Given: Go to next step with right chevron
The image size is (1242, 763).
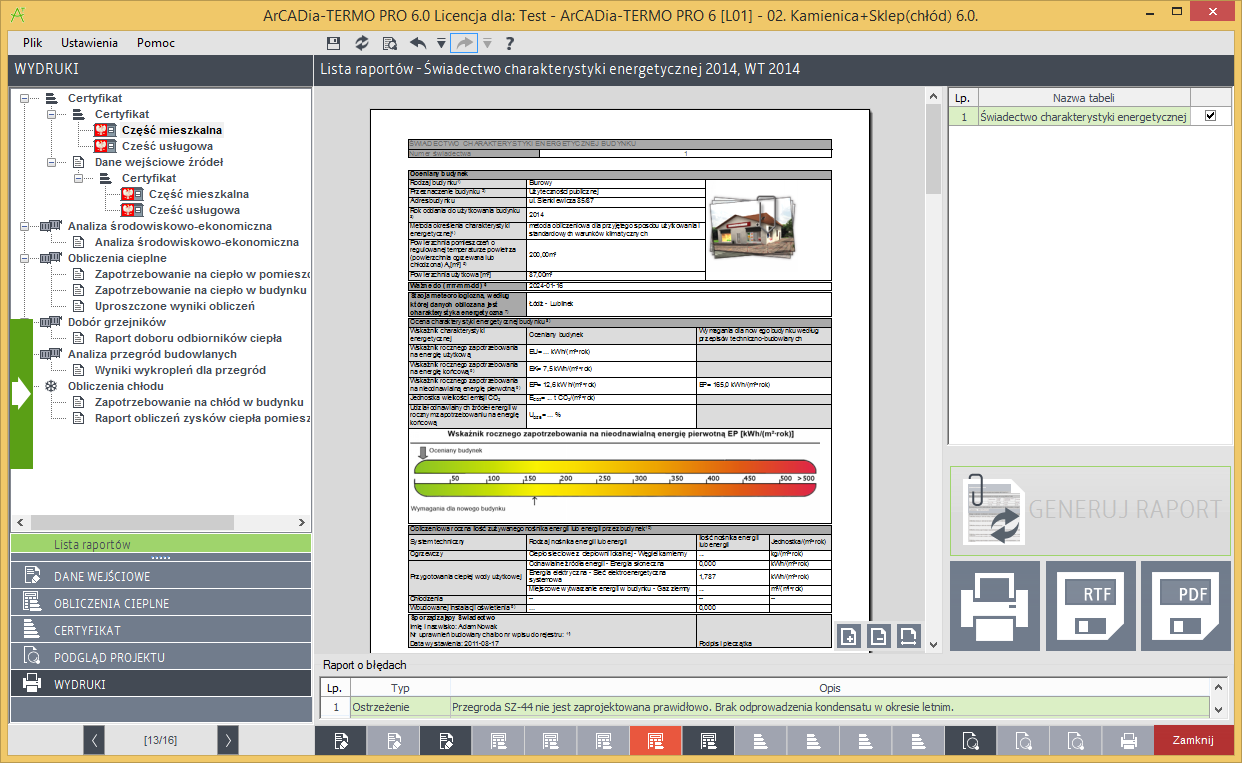Looking at the screenshot, I should coord(228,741).
